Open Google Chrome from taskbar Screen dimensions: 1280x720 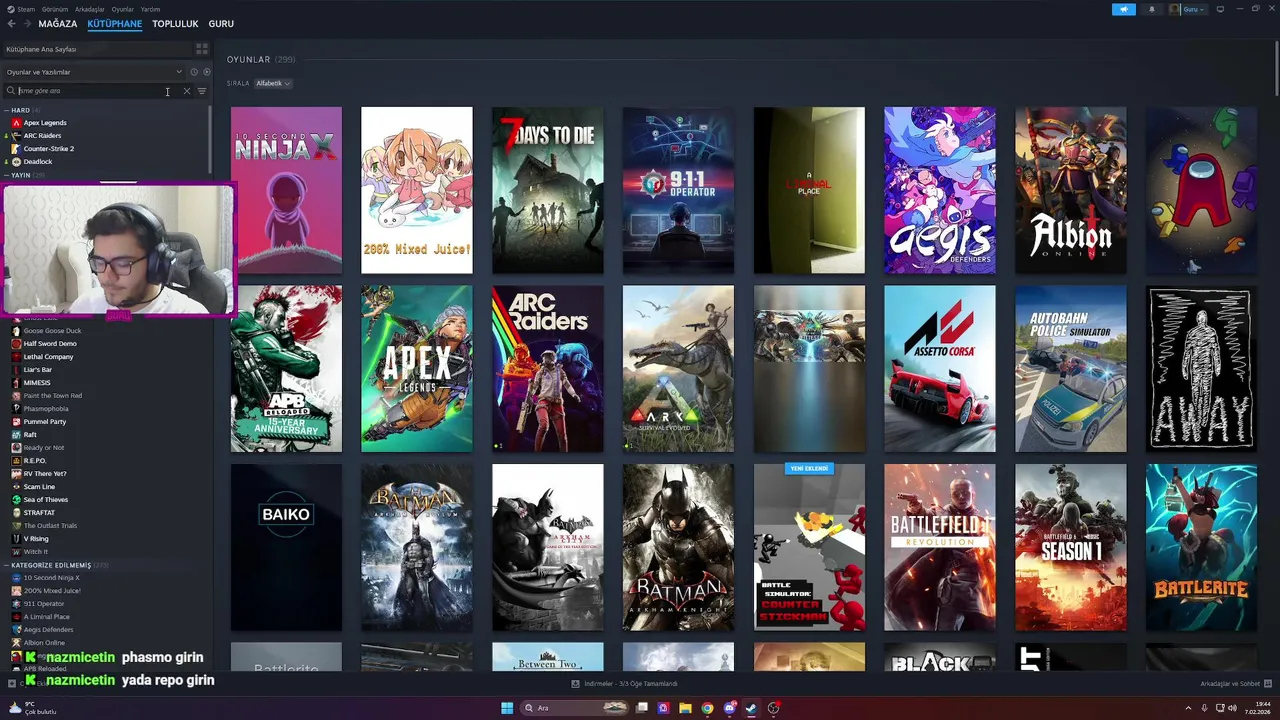[x=707, y=708]
